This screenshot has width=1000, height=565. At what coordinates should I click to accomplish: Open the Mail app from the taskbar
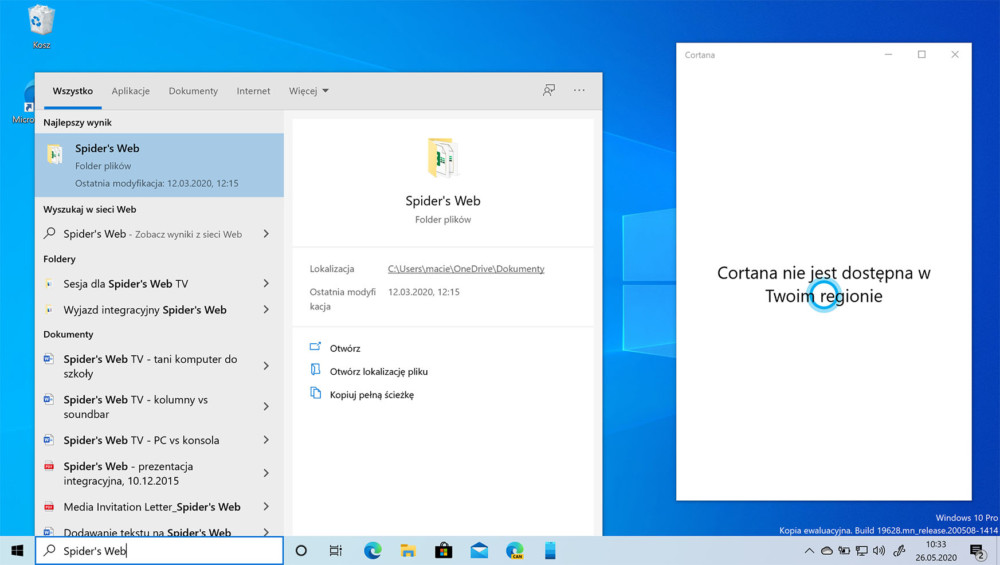pos(479,550)
